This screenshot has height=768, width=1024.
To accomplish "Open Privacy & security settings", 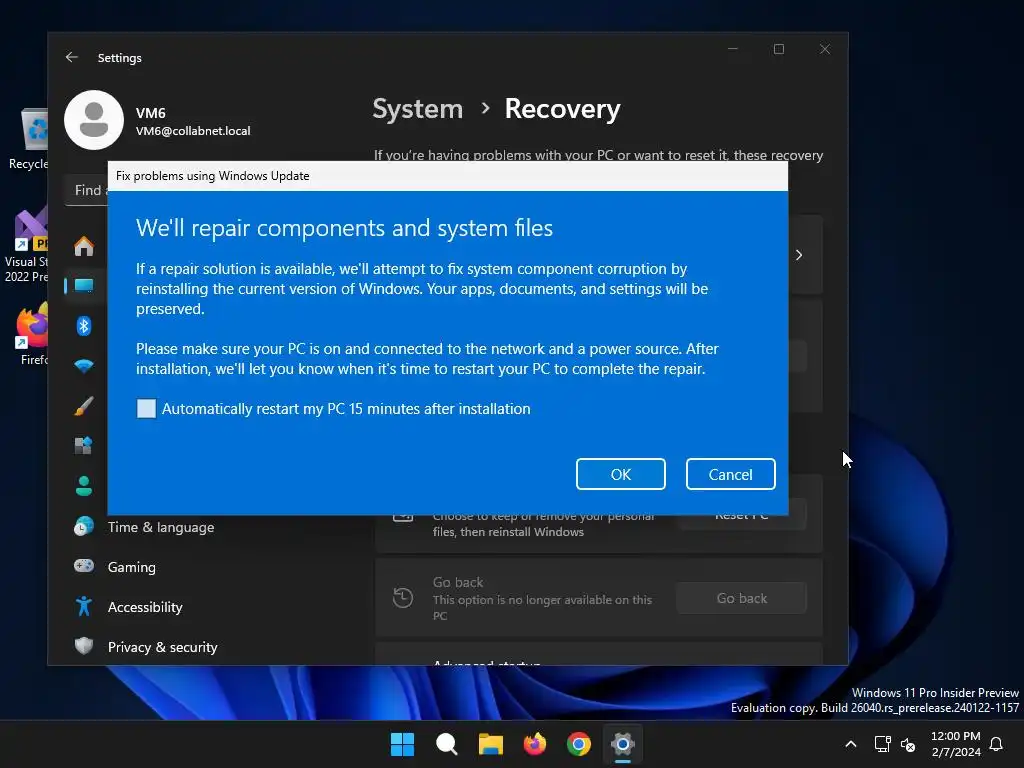I will pos(162,647).
